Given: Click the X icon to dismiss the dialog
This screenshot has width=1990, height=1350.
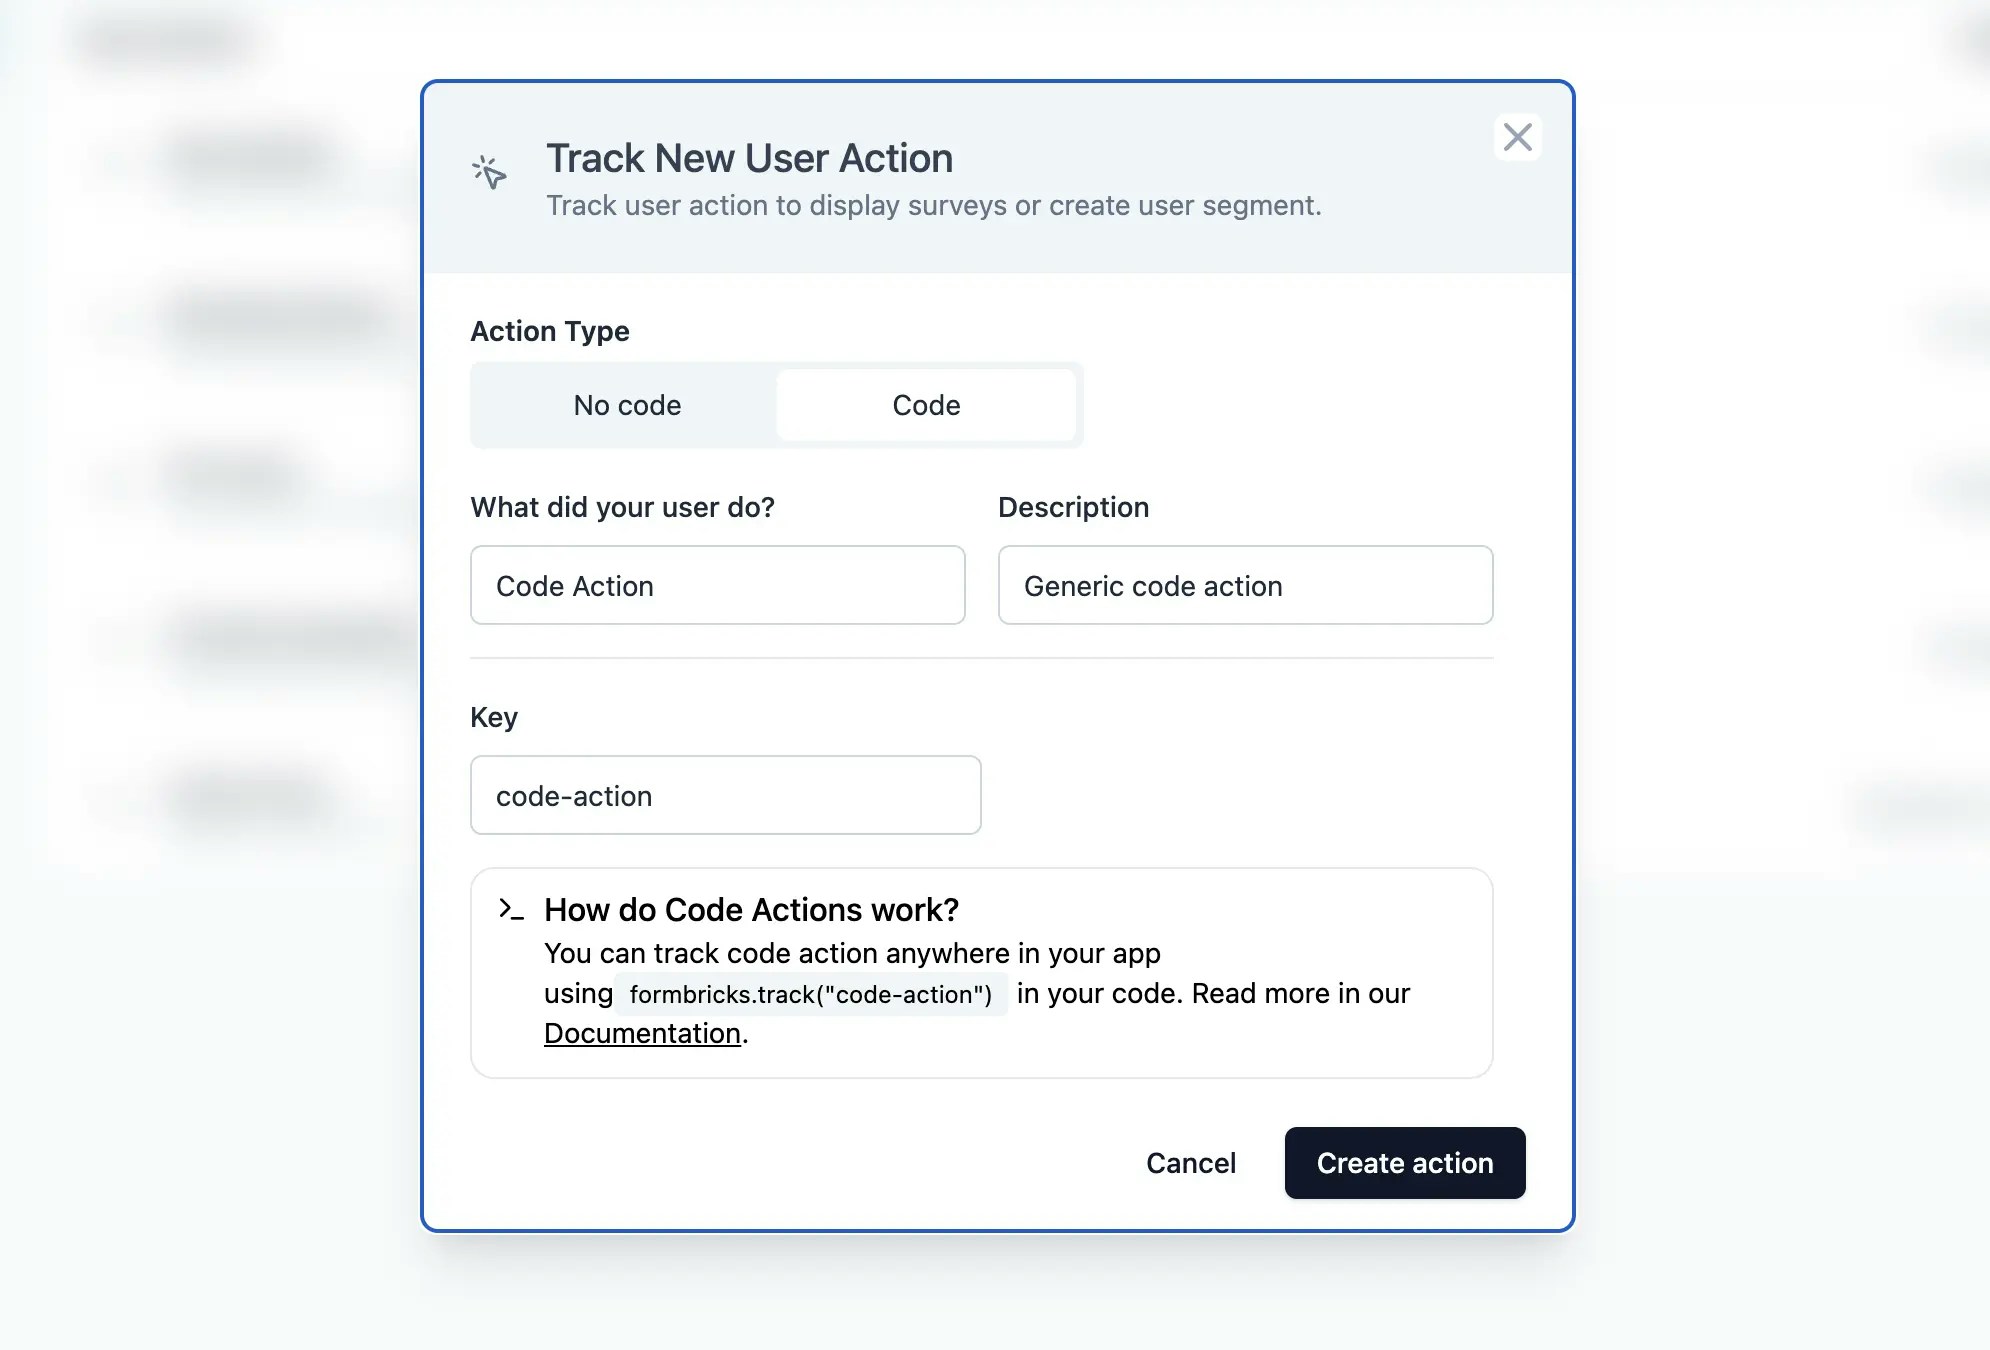Looking at the screenshot, I should click(1517, 137).
